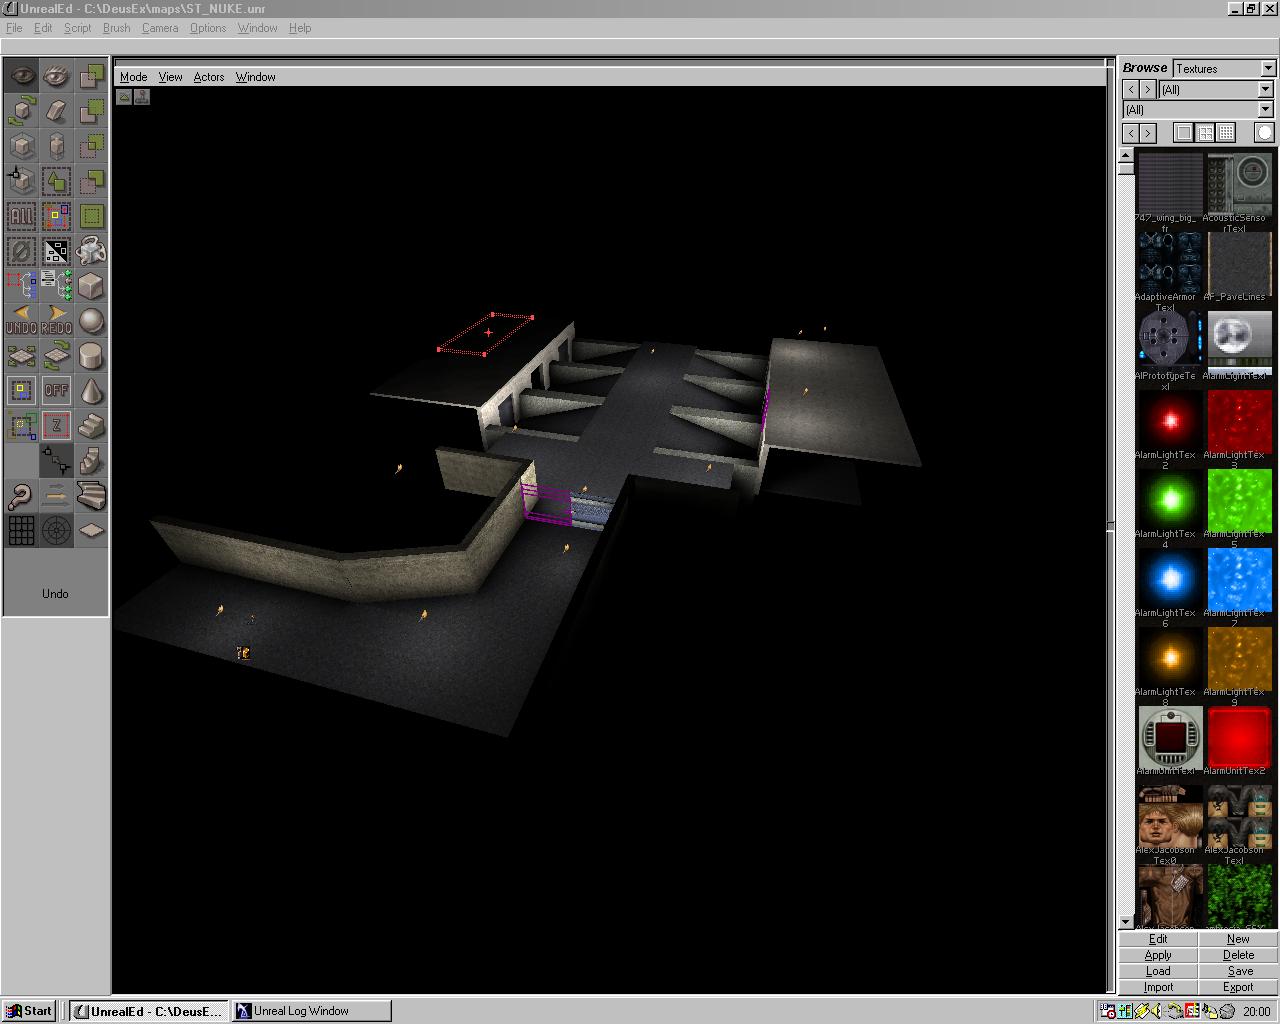Toggle the OFF button in the toolbox
Image resolution: width=1280 pixels, height=1024 pixels.
coord(56,390)
